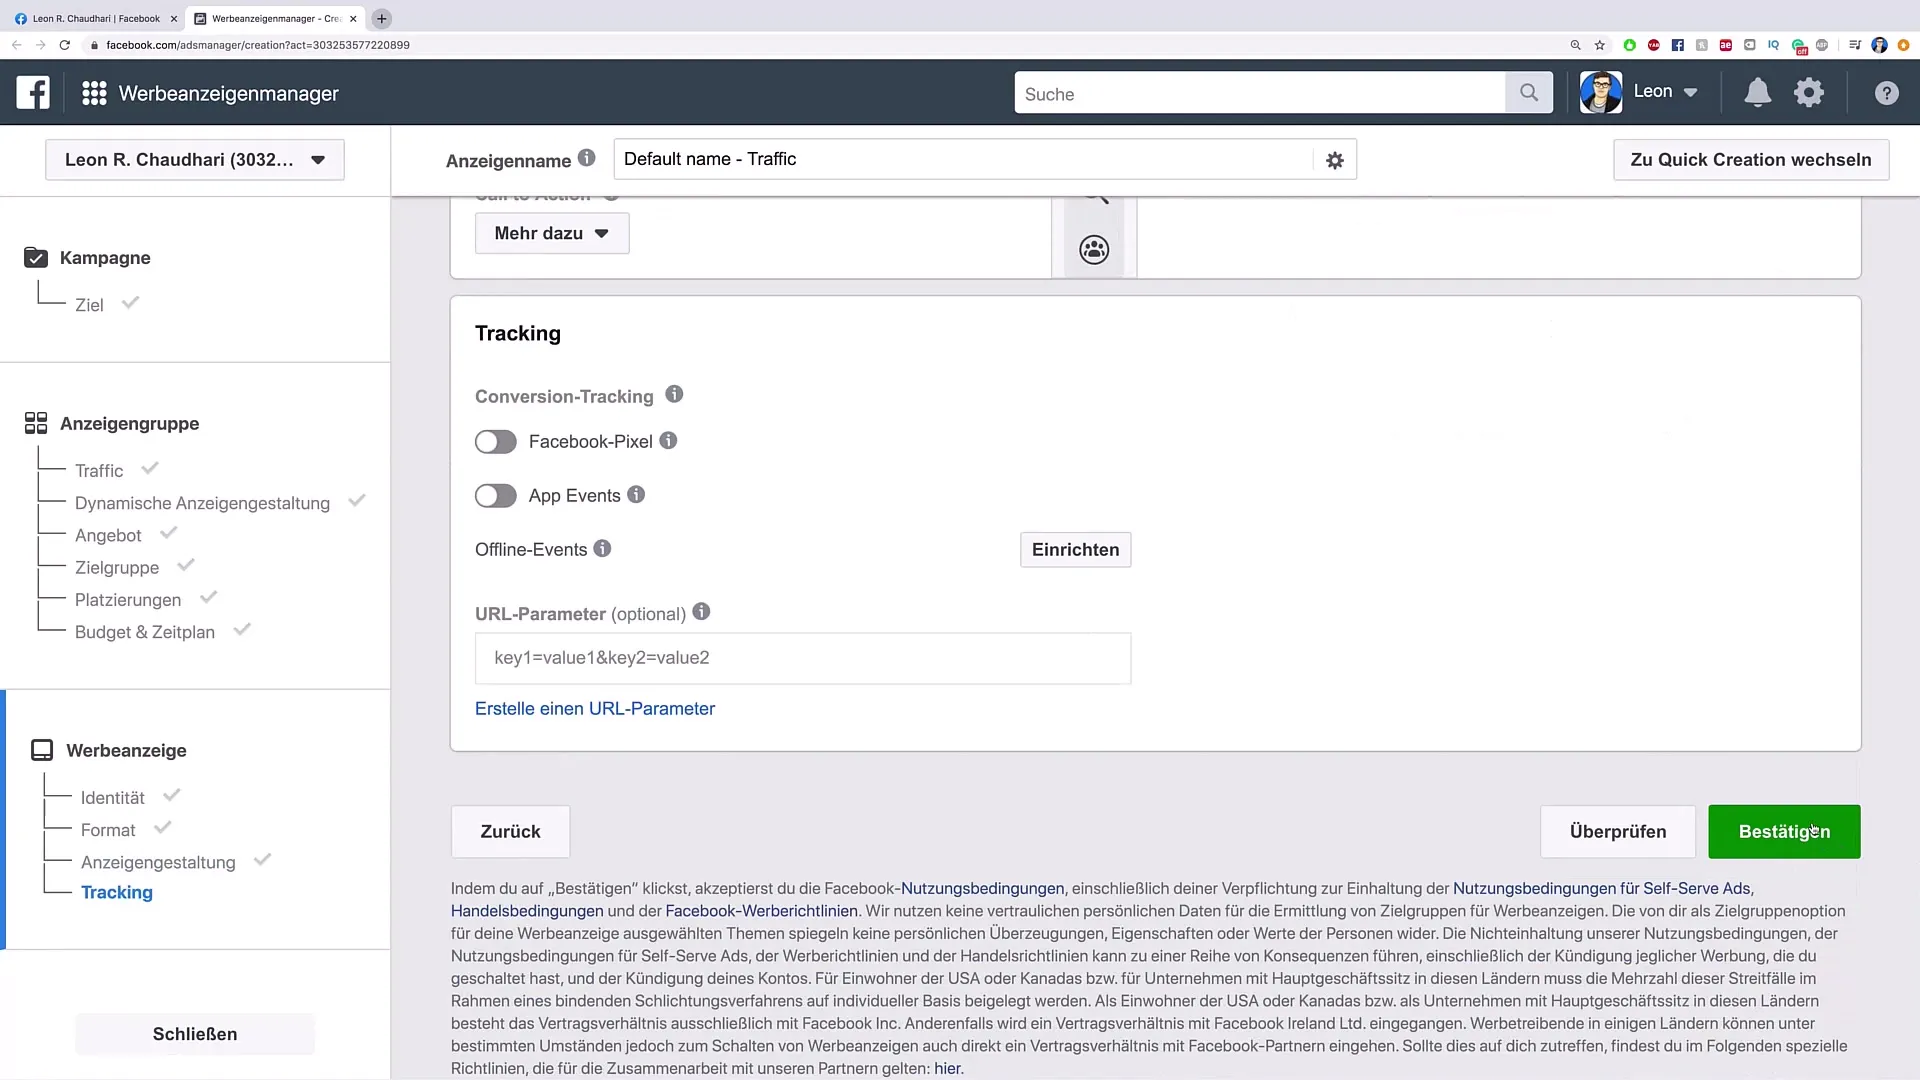Image resolution: width=1920 pixels, height=1080 pixels.
Task: Open the apps grid menu icon
Action: (x=94, y=93)
